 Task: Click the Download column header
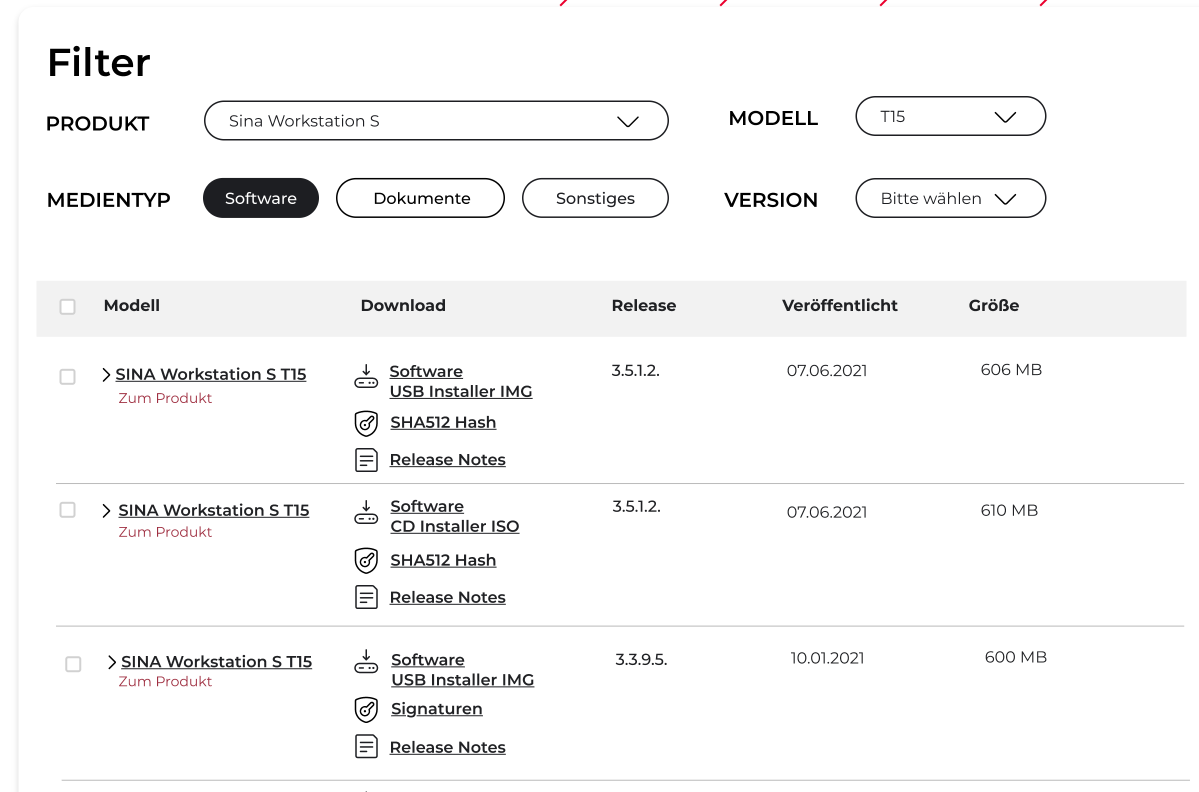[403, 306]
